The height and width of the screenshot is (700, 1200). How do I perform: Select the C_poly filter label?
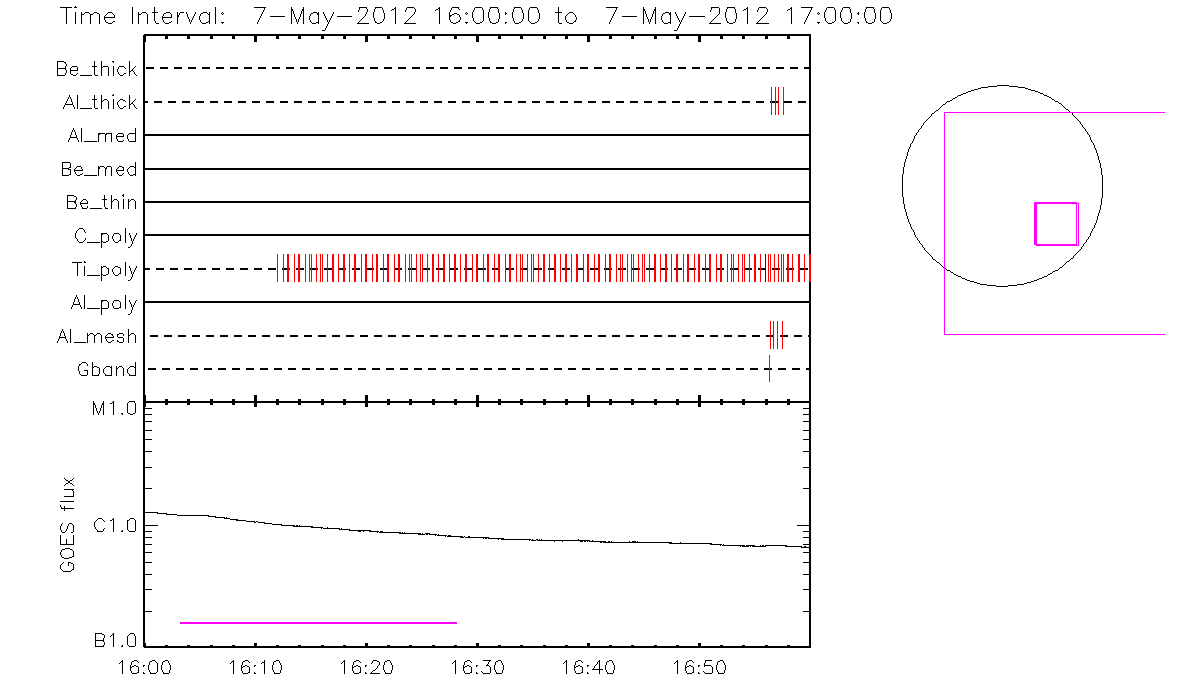tap(105, 236)
